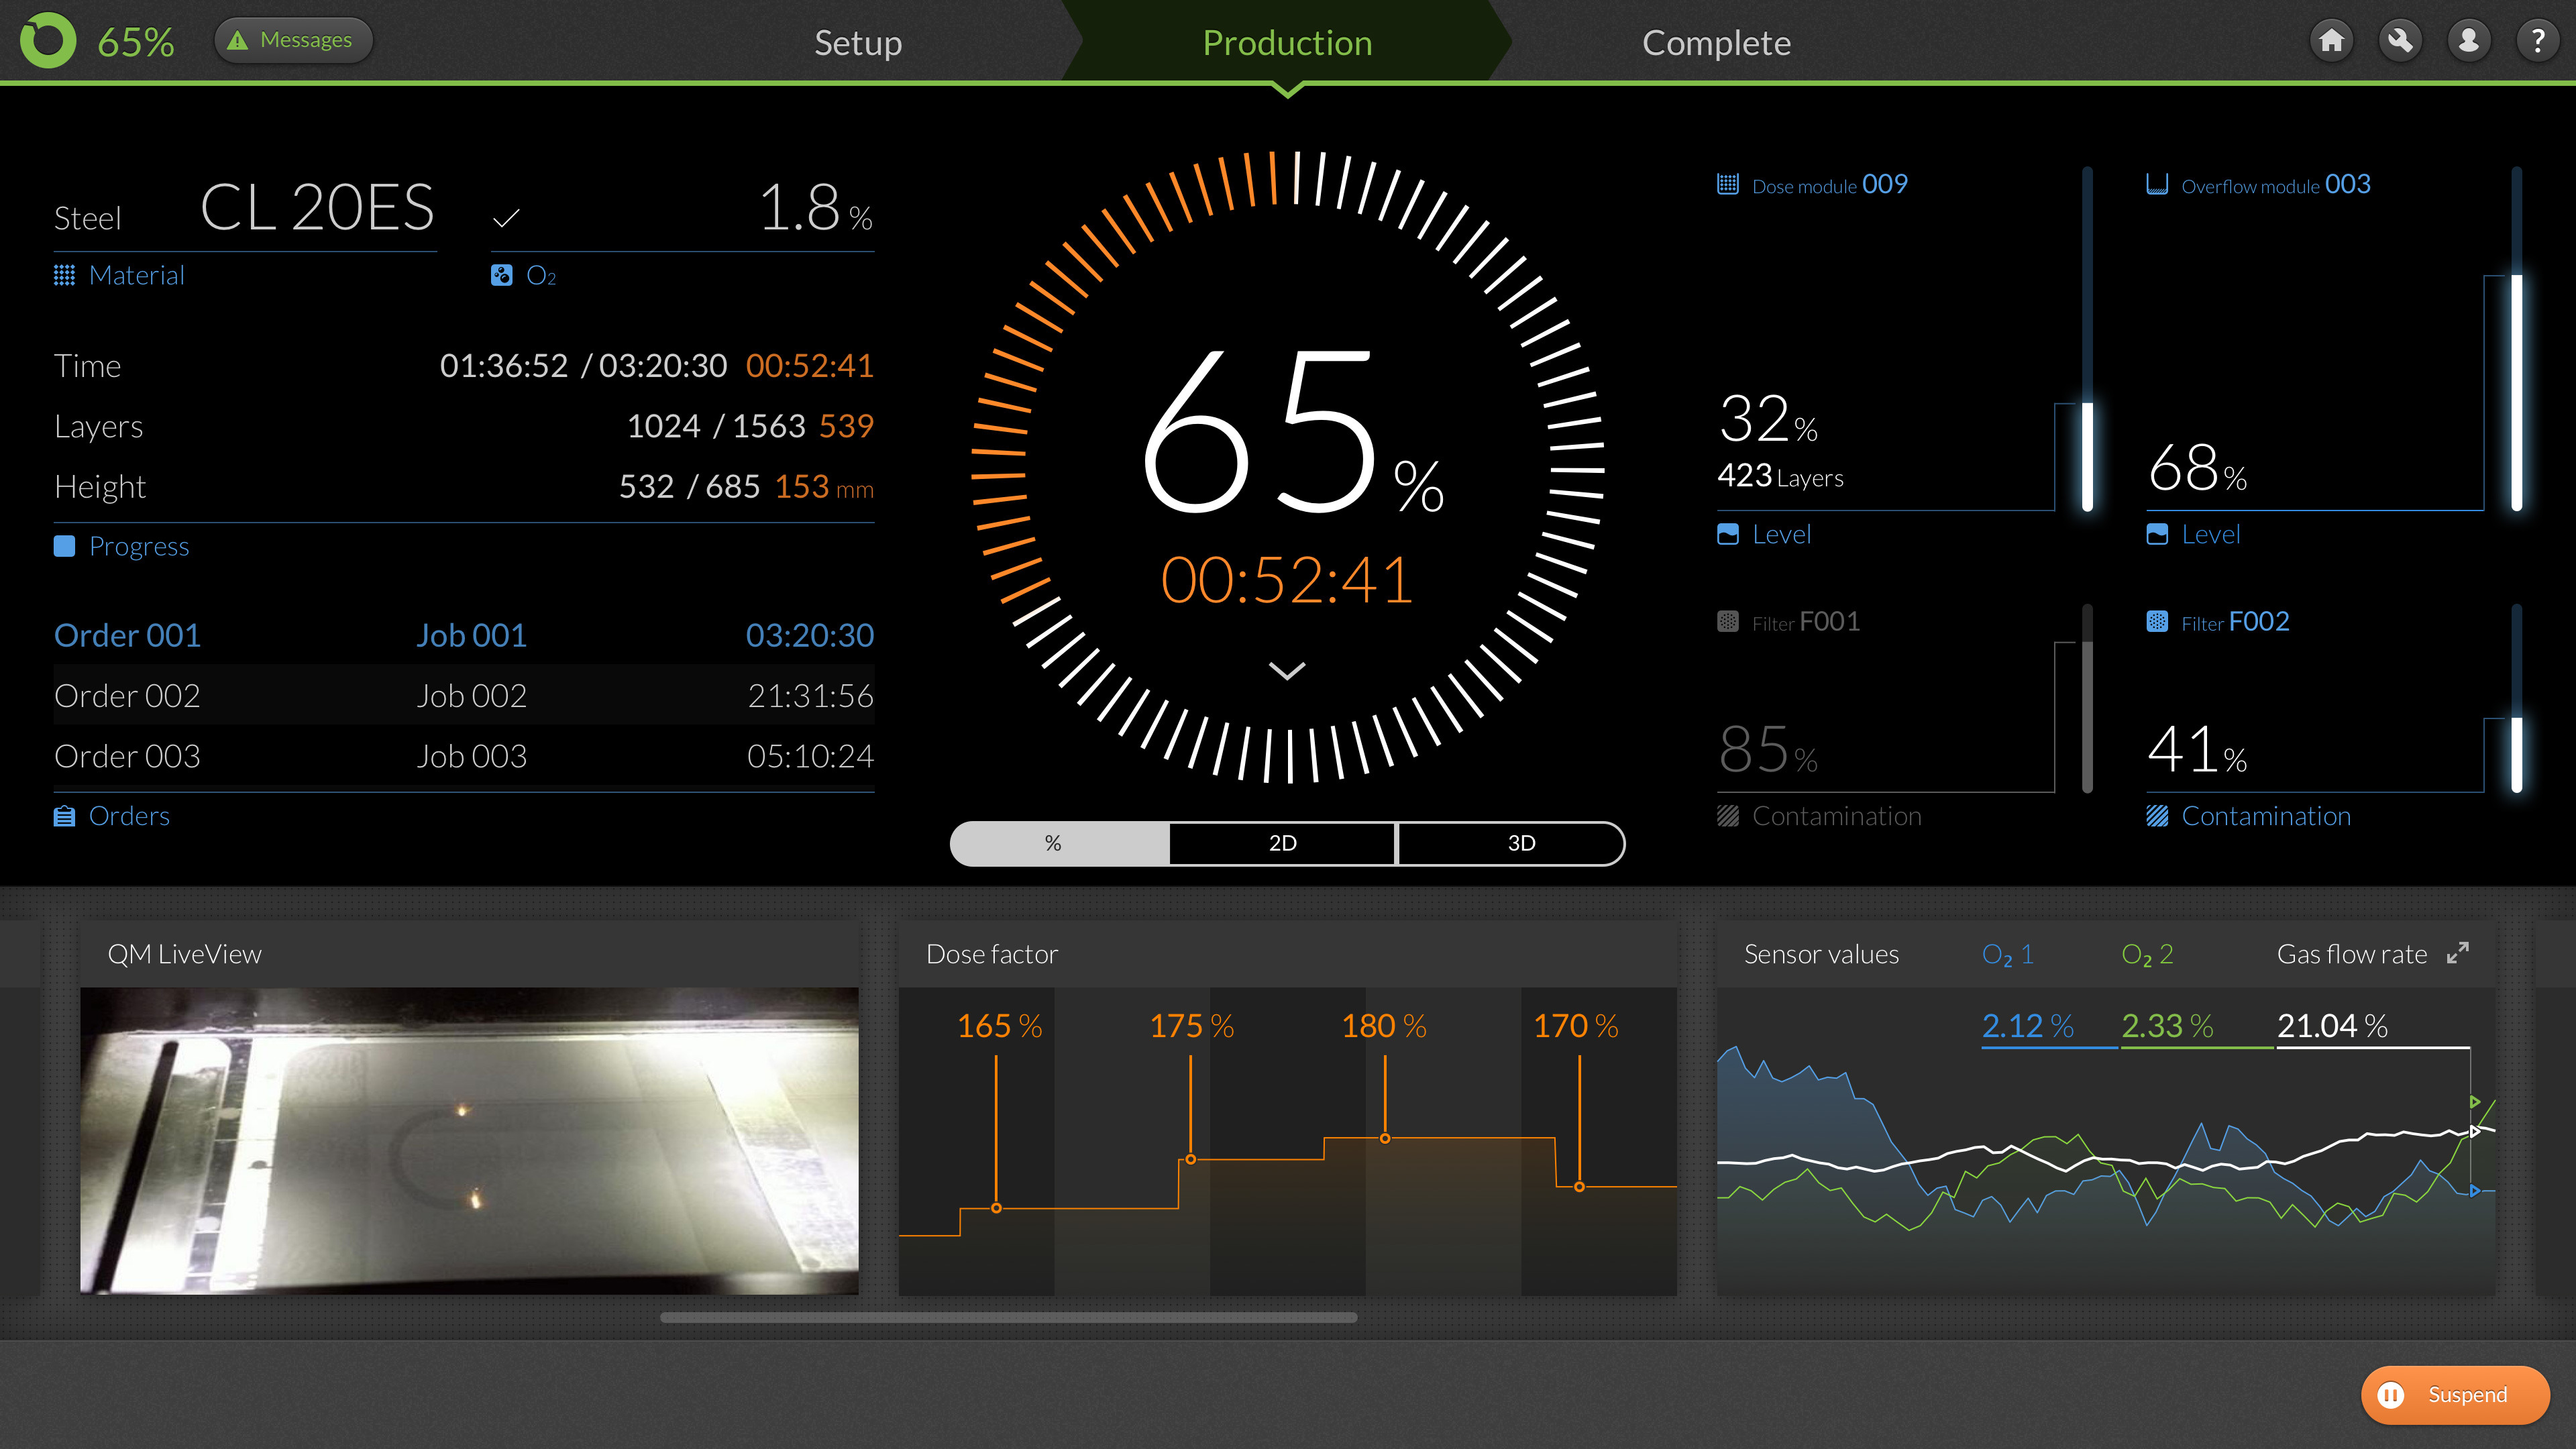Click the Orders clipboard icon
Viewport: 2576px width, 1449px height.
pyautogui.click(x=64, y=816)
